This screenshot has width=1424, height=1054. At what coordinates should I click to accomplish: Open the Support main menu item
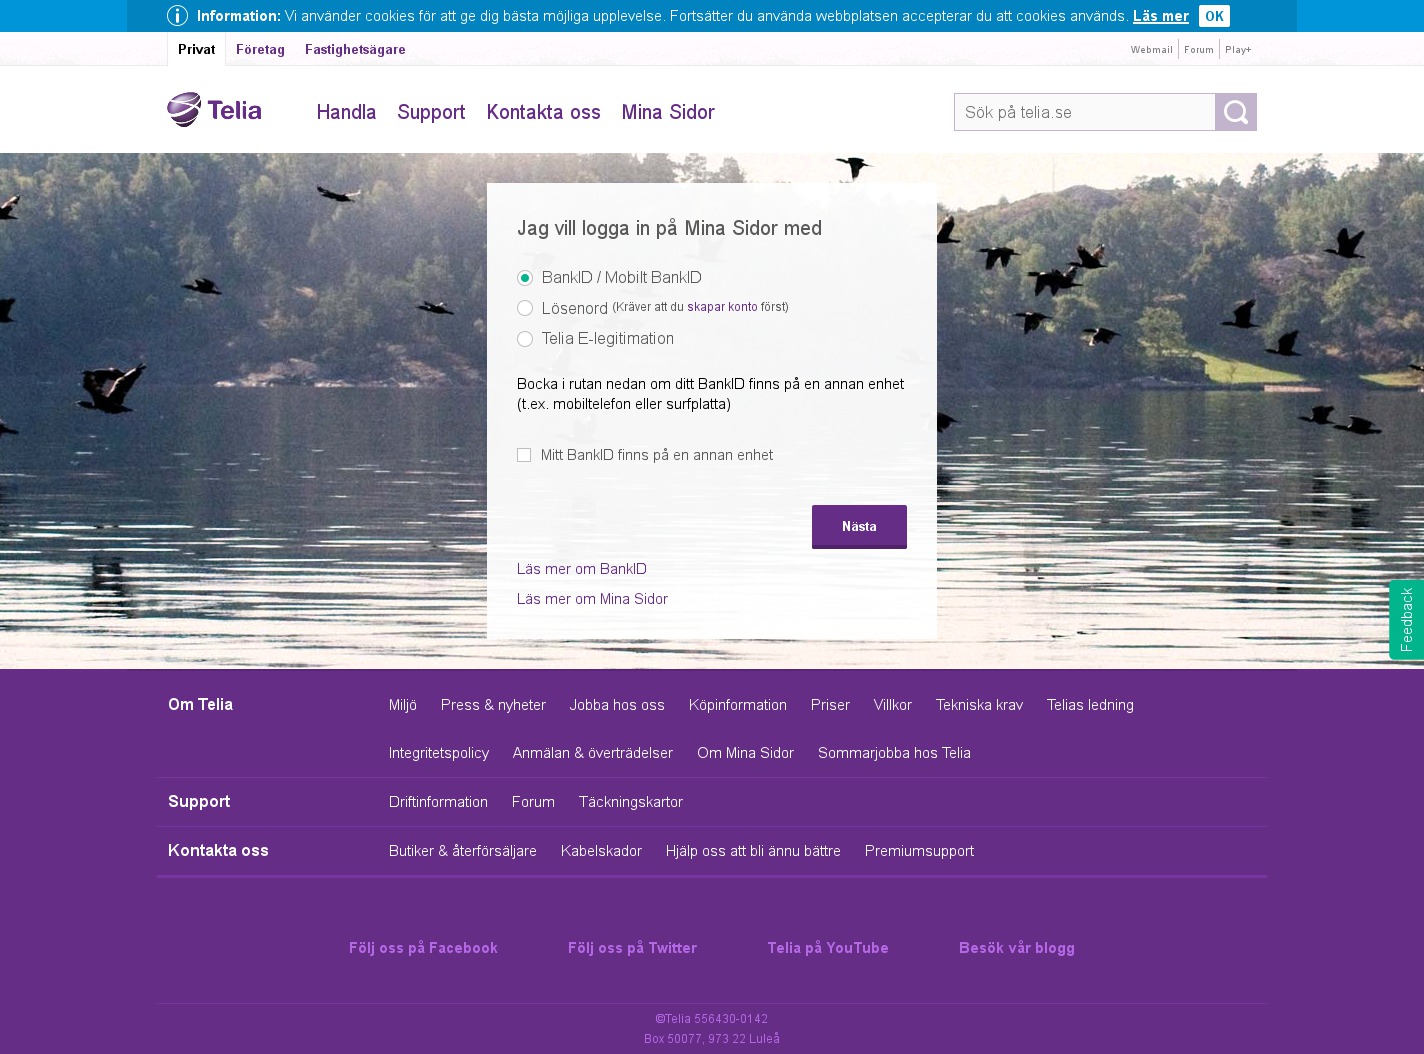coord(431,112)
